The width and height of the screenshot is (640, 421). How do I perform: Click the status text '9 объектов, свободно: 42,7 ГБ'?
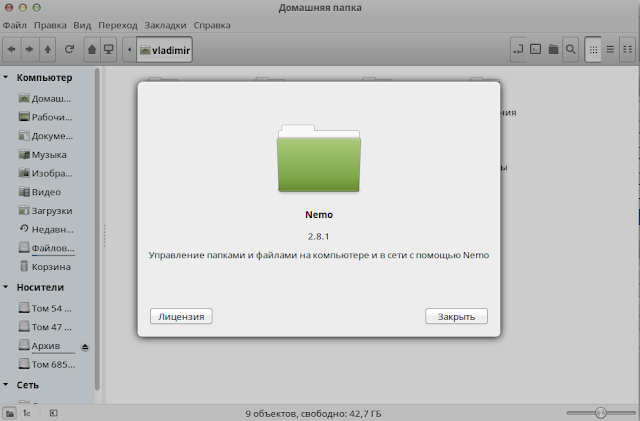pyautogui.click(x=313, y=414)
